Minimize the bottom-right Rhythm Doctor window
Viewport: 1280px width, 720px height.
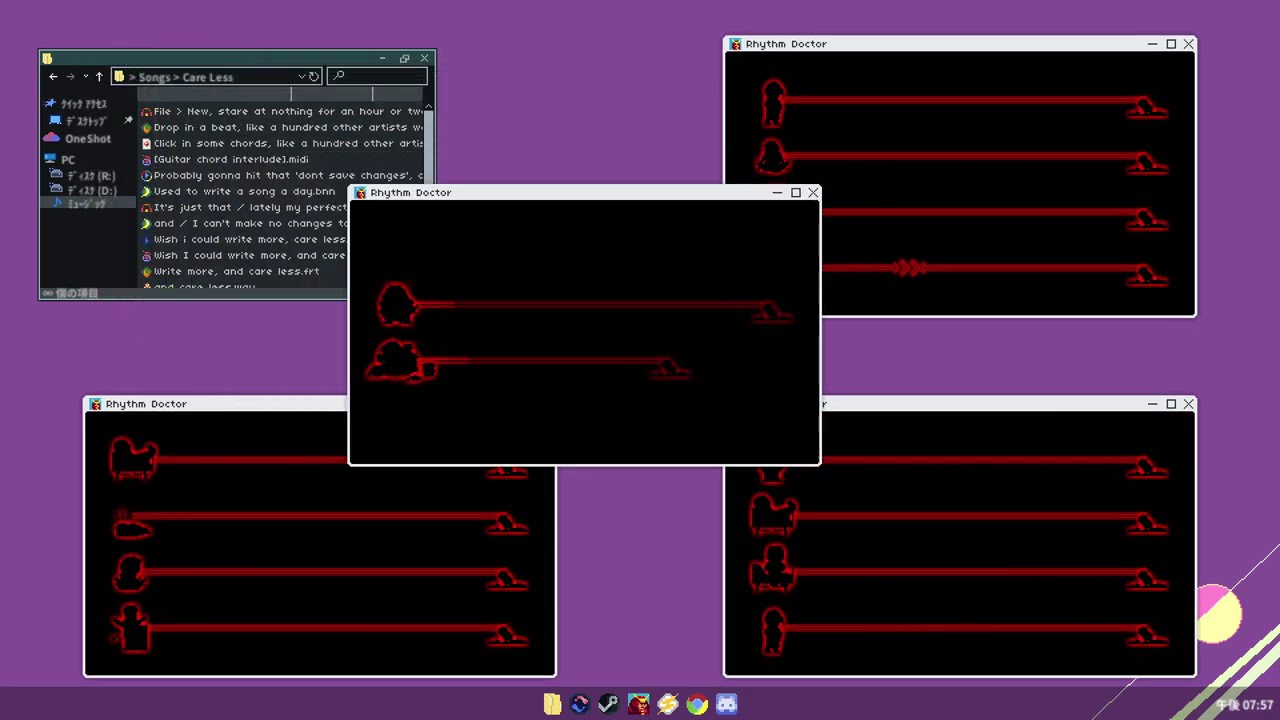[x=1153, y=404]
